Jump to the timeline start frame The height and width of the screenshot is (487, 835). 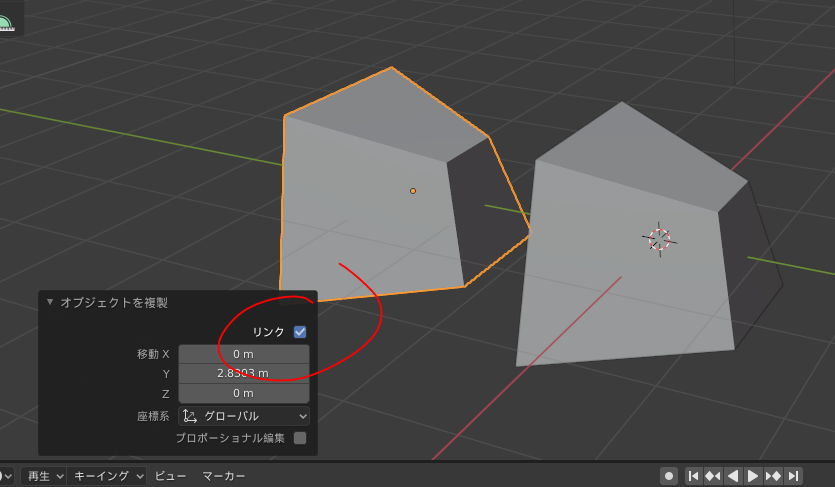click(x=693, y=476)
